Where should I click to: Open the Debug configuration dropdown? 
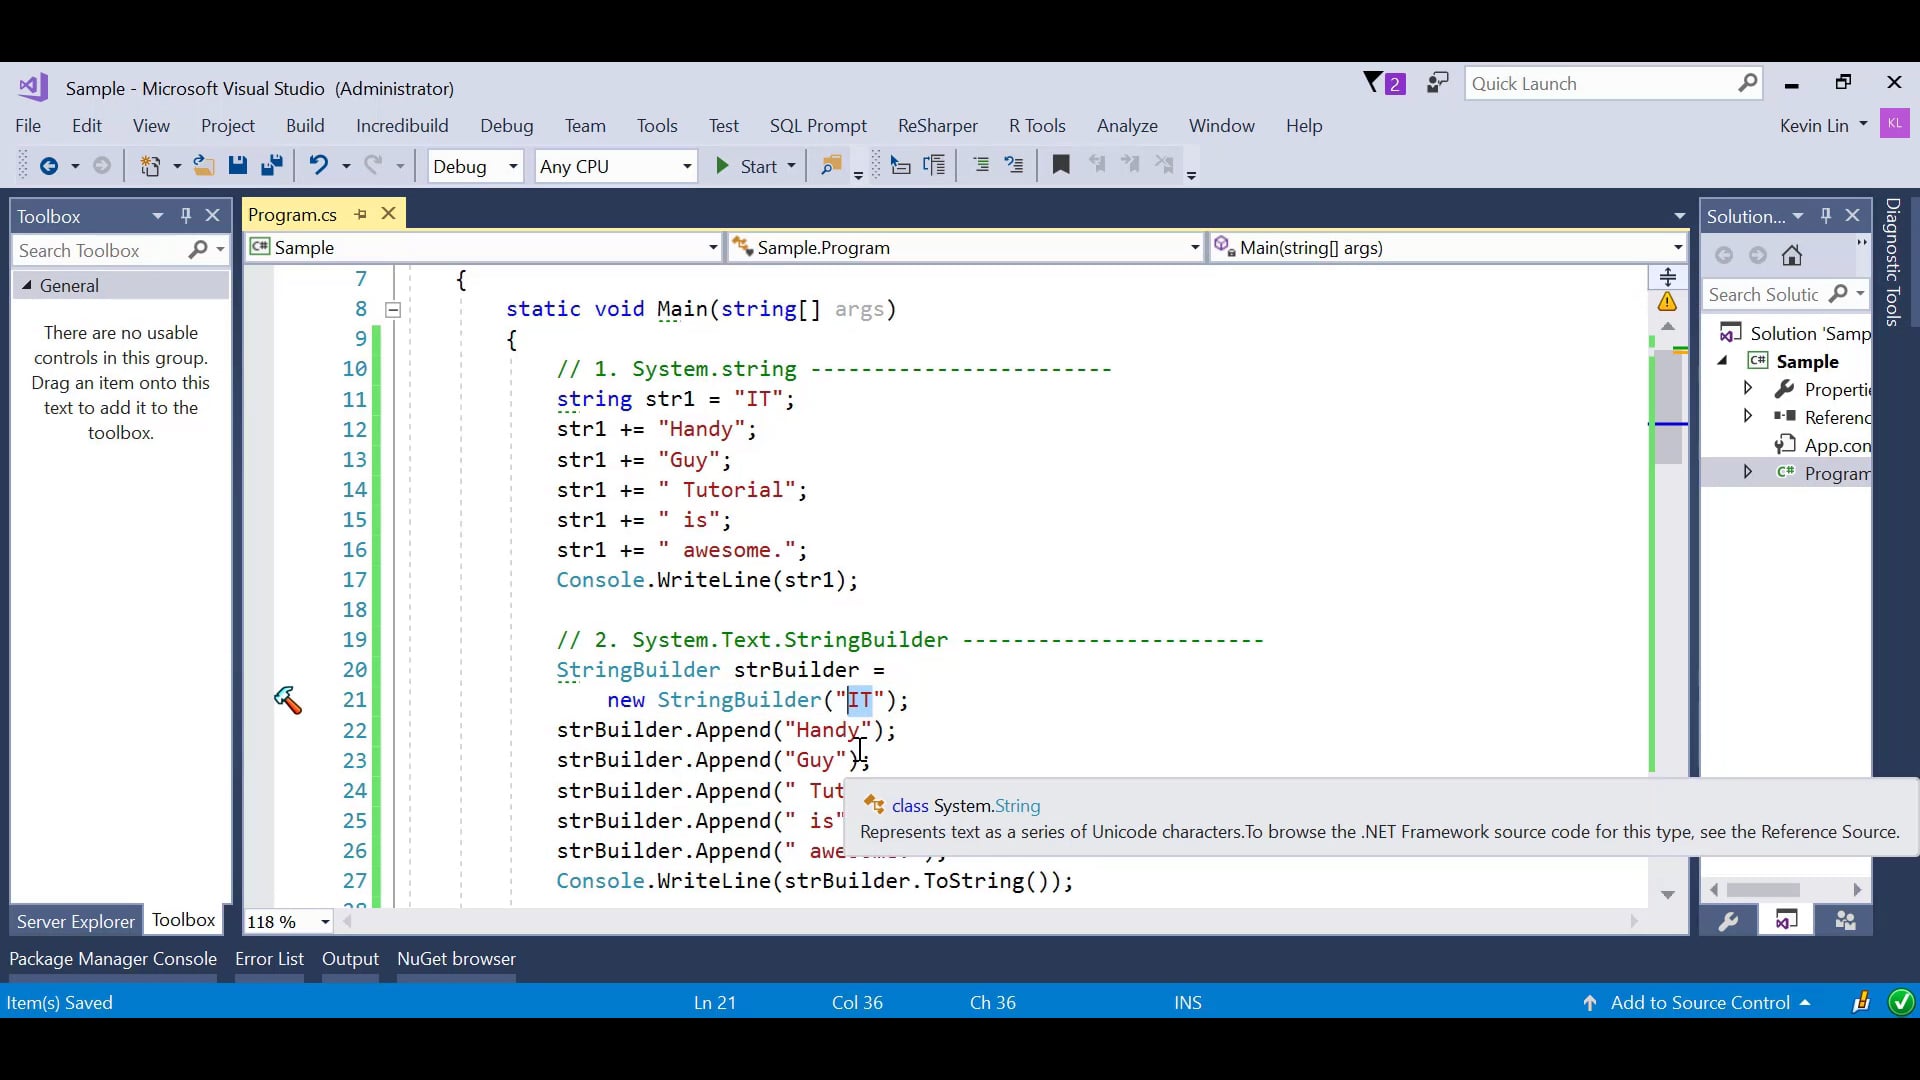pos(514,166)
